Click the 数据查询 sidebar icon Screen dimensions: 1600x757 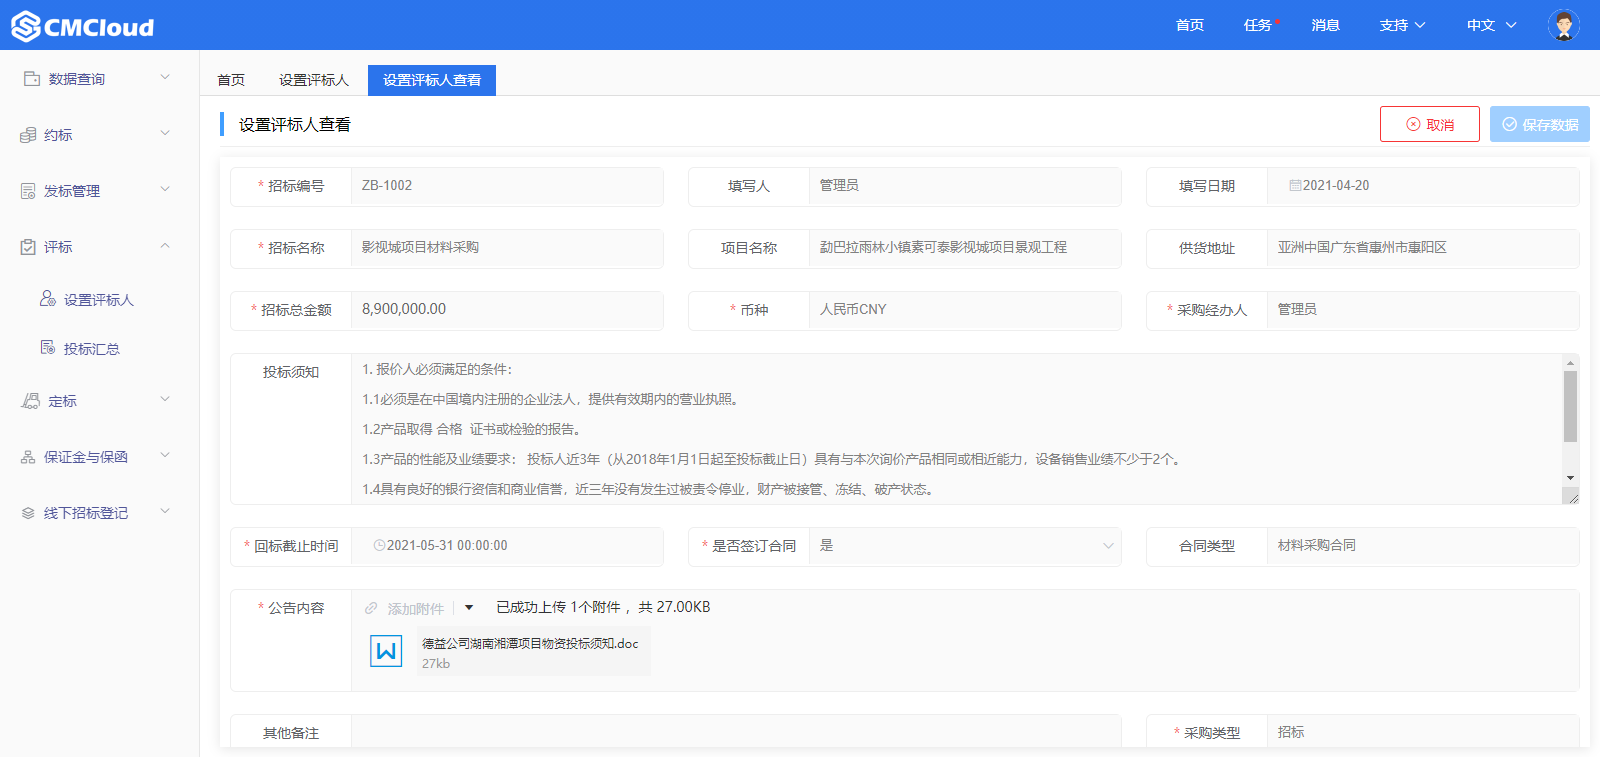(x=32, y=78)
